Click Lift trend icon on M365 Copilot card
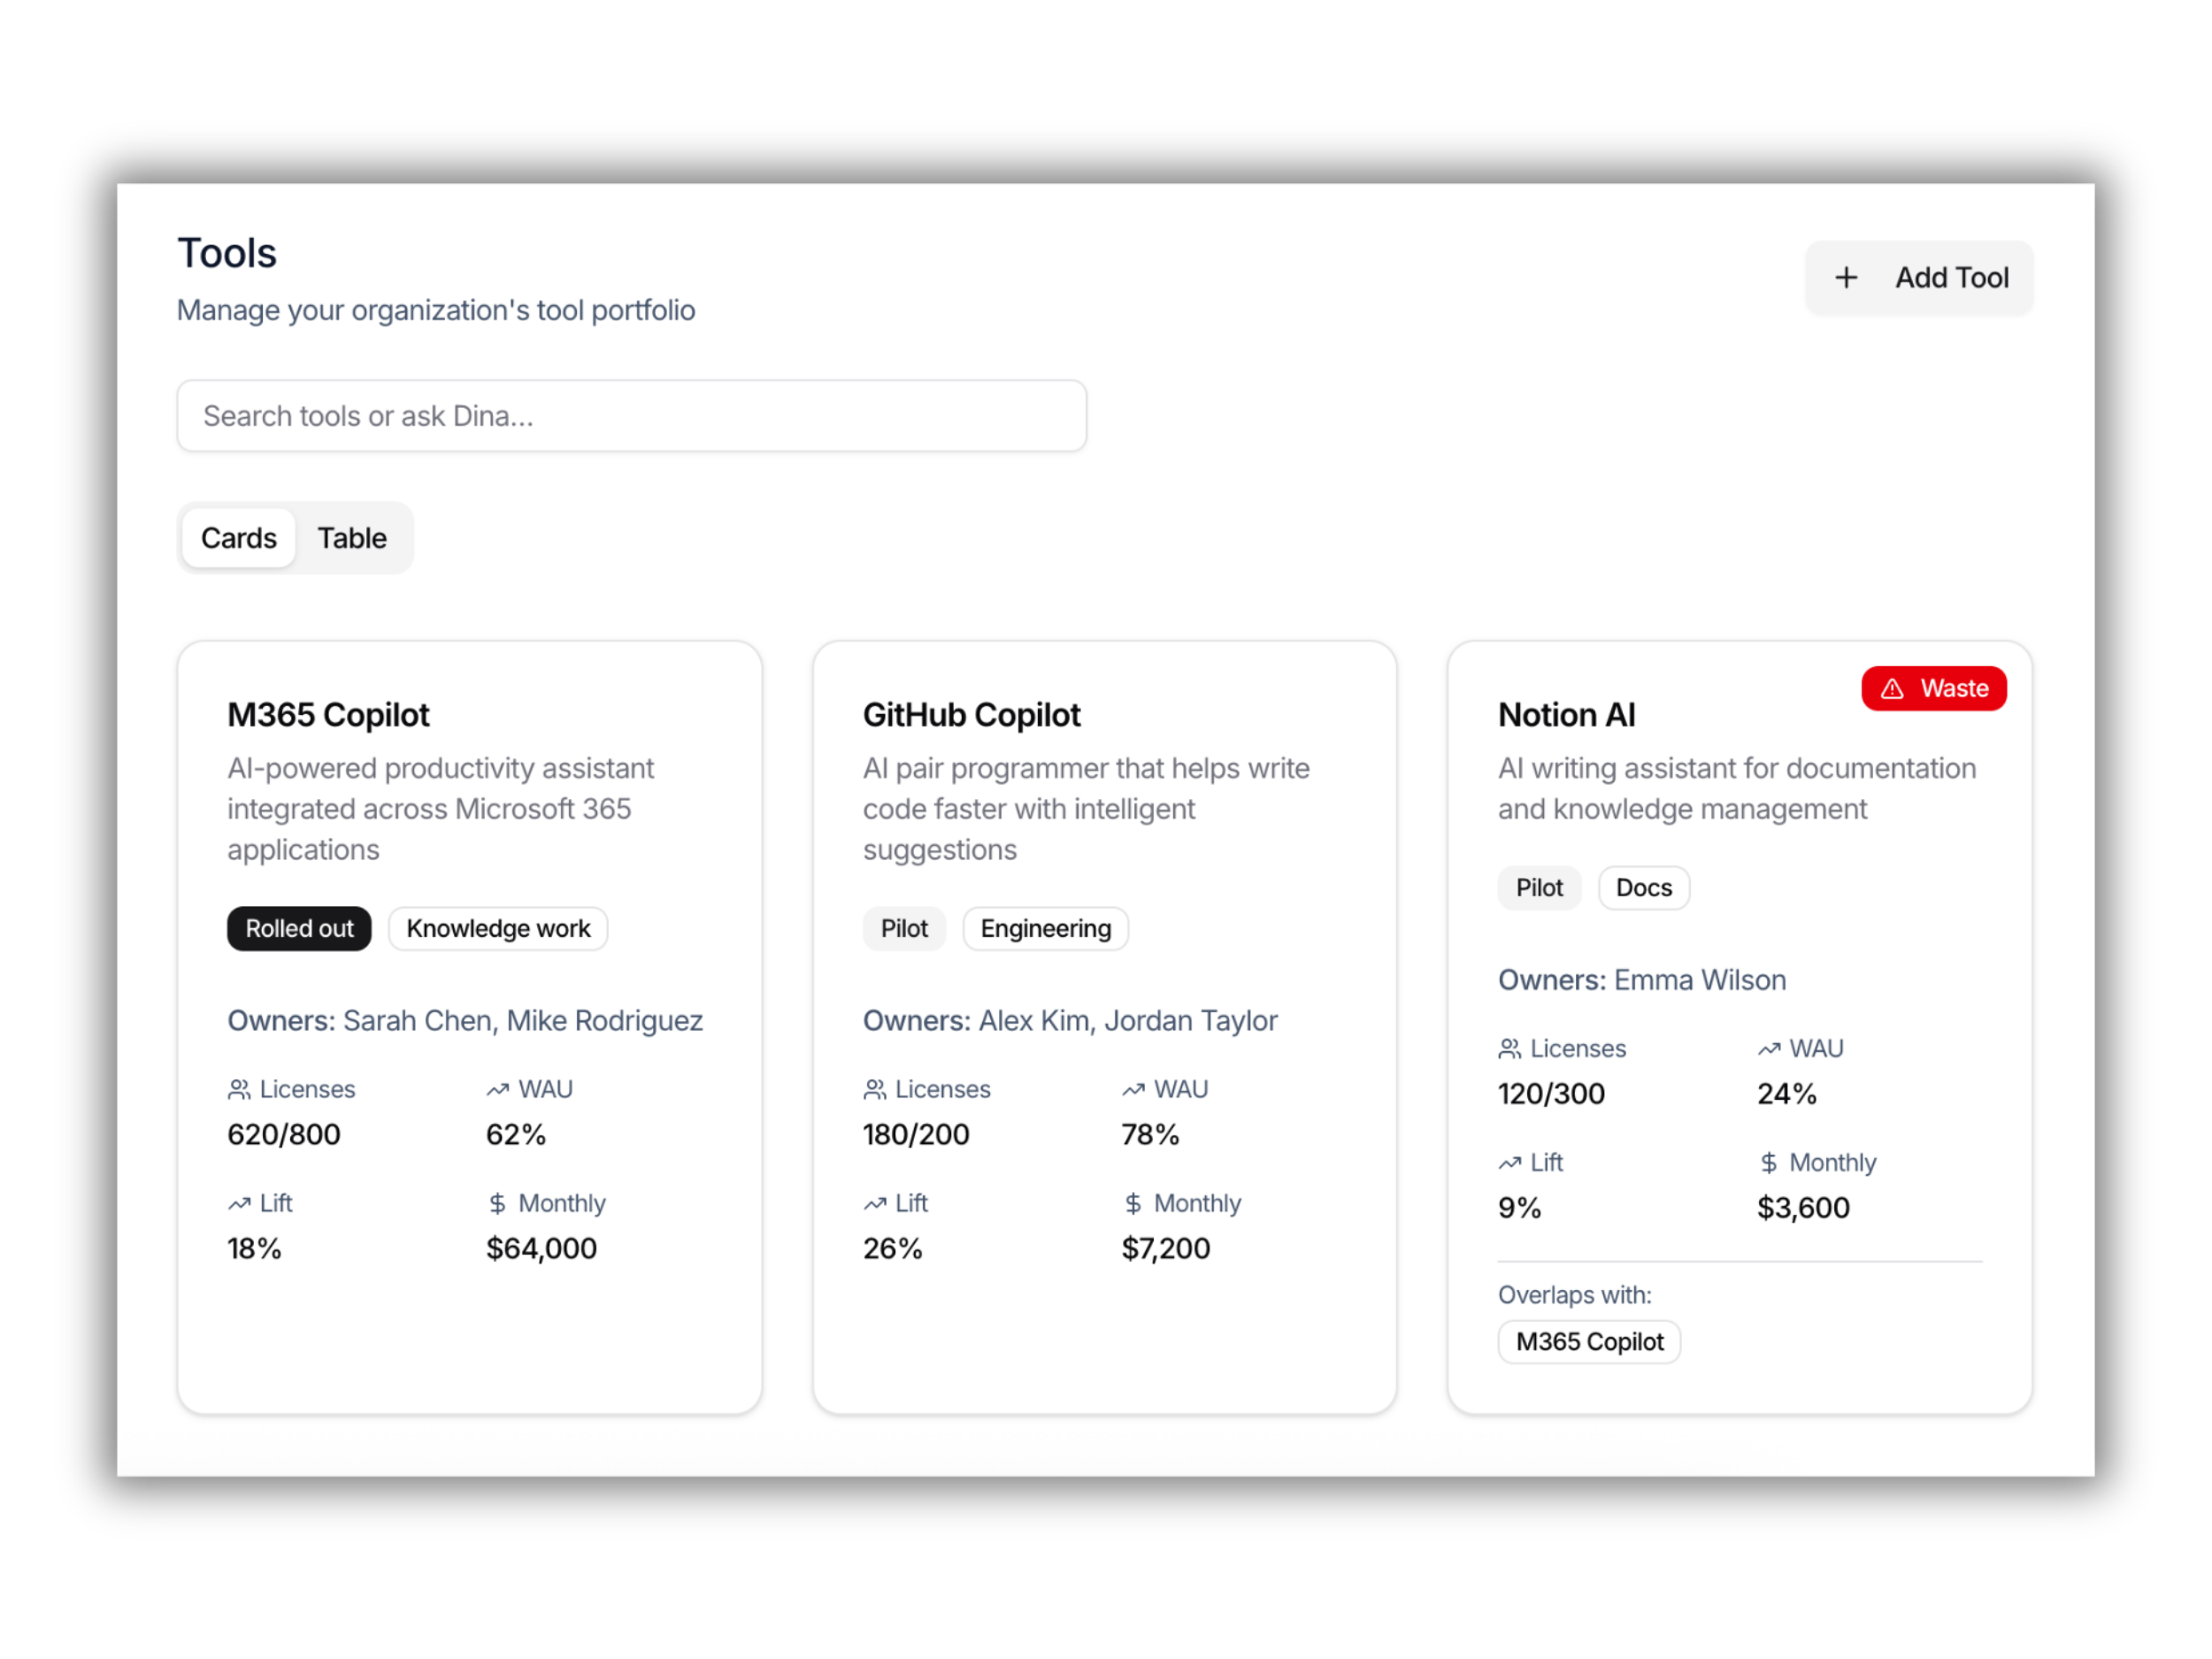This screenshot has width=2212, height=1659. click(x=239, y=1203)
